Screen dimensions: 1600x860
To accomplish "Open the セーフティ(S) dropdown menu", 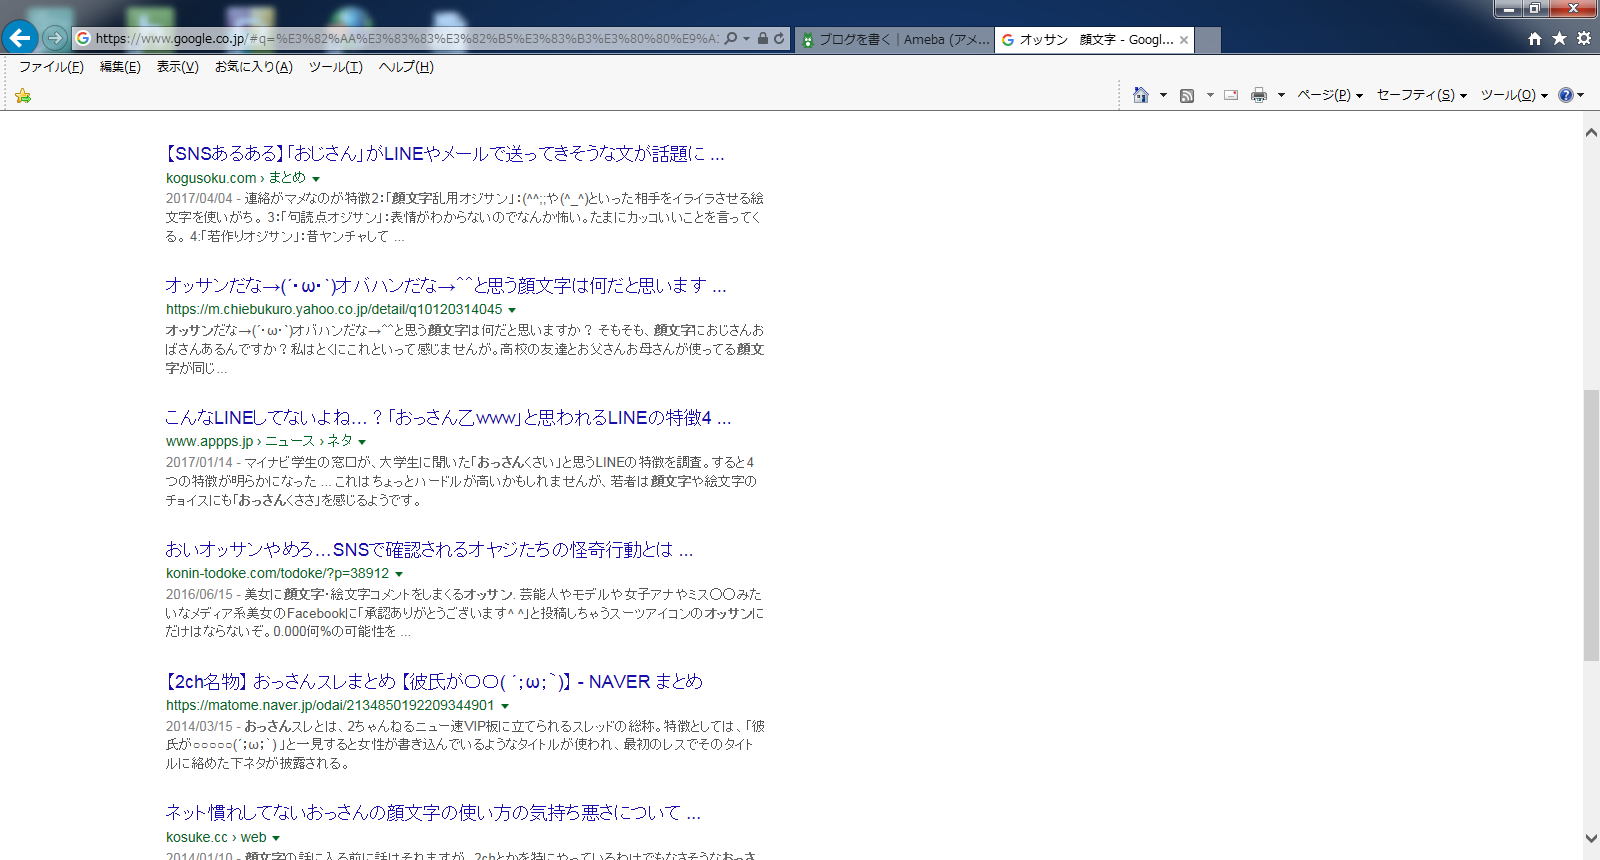I will 1422,95.
